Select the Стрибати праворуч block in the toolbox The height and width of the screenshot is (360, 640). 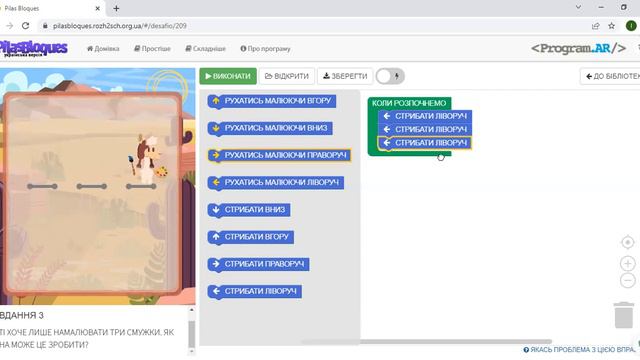click(258, 264)
